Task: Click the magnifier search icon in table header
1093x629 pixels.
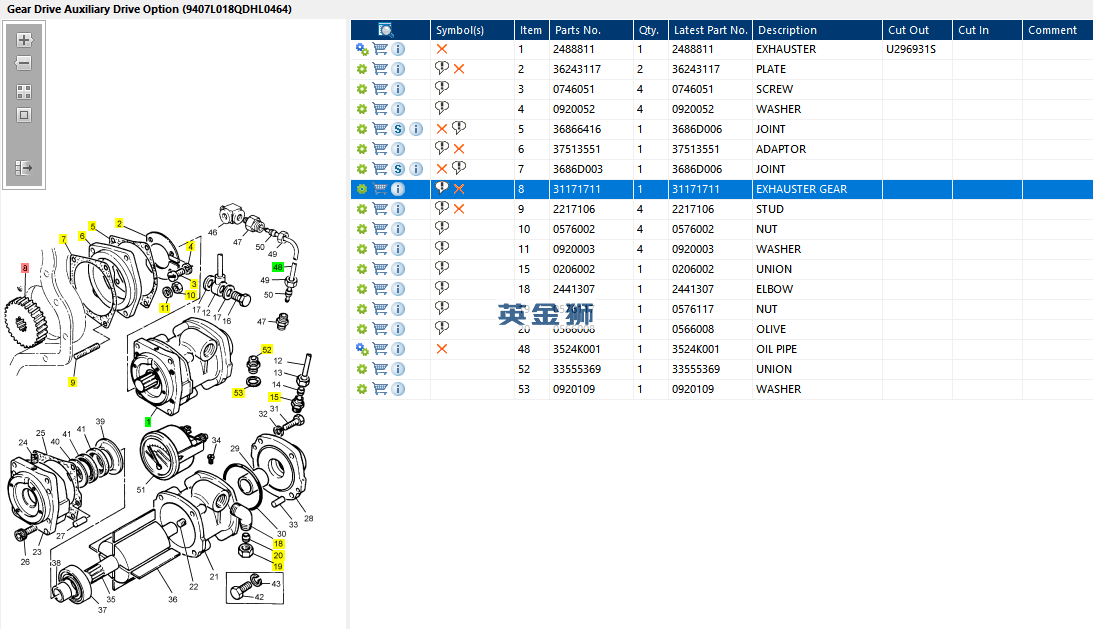Action: point(385,30)
